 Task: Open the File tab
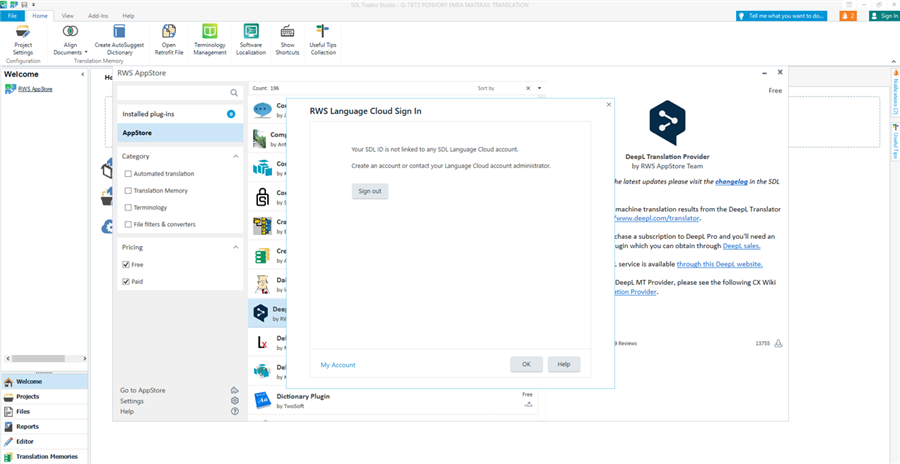tap(12, 16)
